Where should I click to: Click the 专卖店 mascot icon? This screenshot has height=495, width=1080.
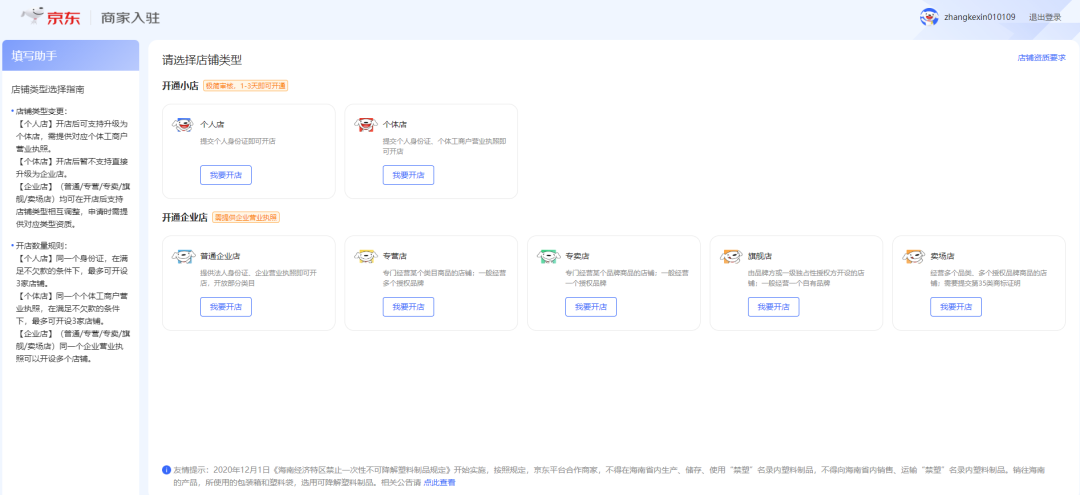(x=548, y=256)
